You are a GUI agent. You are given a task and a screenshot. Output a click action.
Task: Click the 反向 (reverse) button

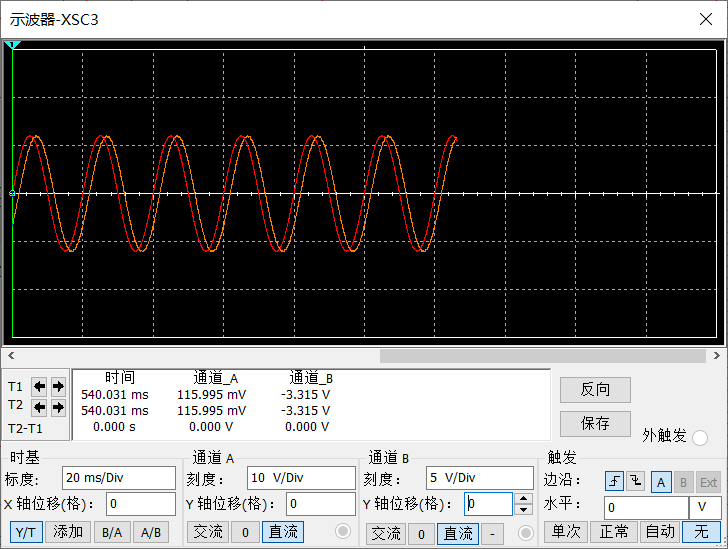(595, 390)
